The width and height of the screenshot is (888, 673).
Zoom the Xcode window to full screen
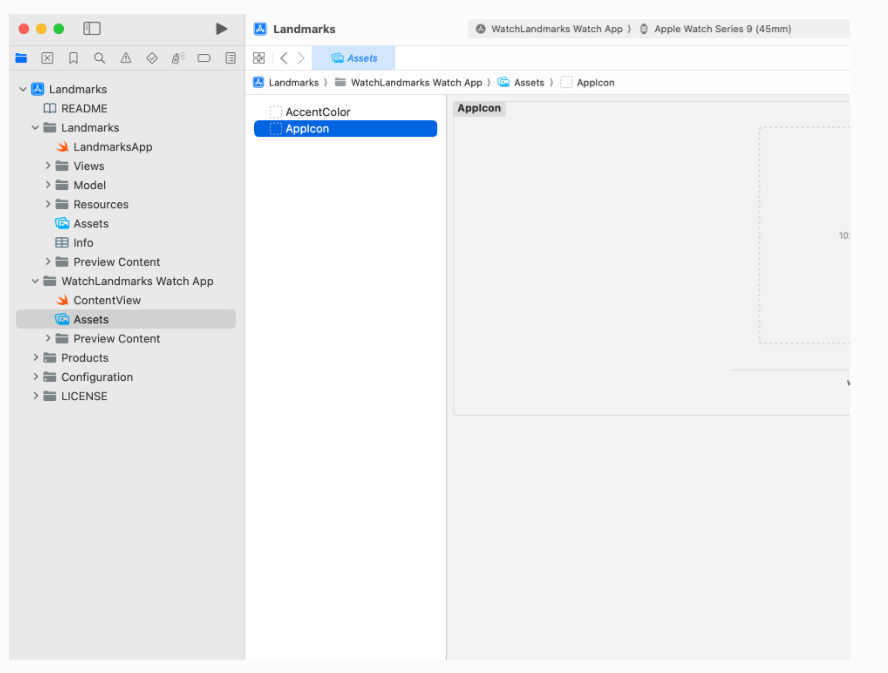(x=59, y=29)
